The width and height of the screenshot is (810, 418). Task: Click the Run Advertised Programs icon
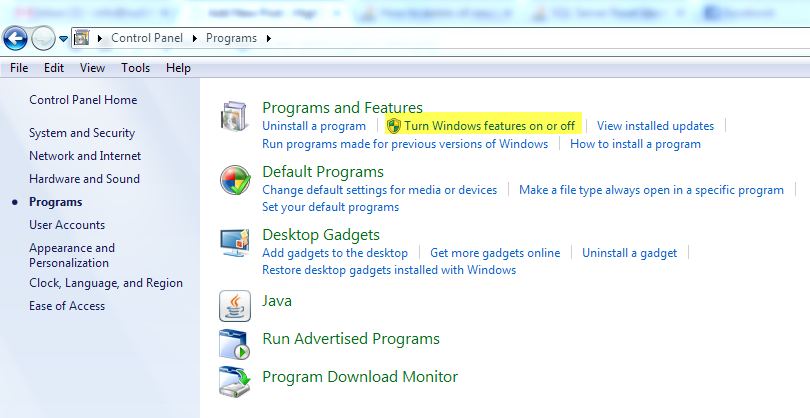coord(235,344)
